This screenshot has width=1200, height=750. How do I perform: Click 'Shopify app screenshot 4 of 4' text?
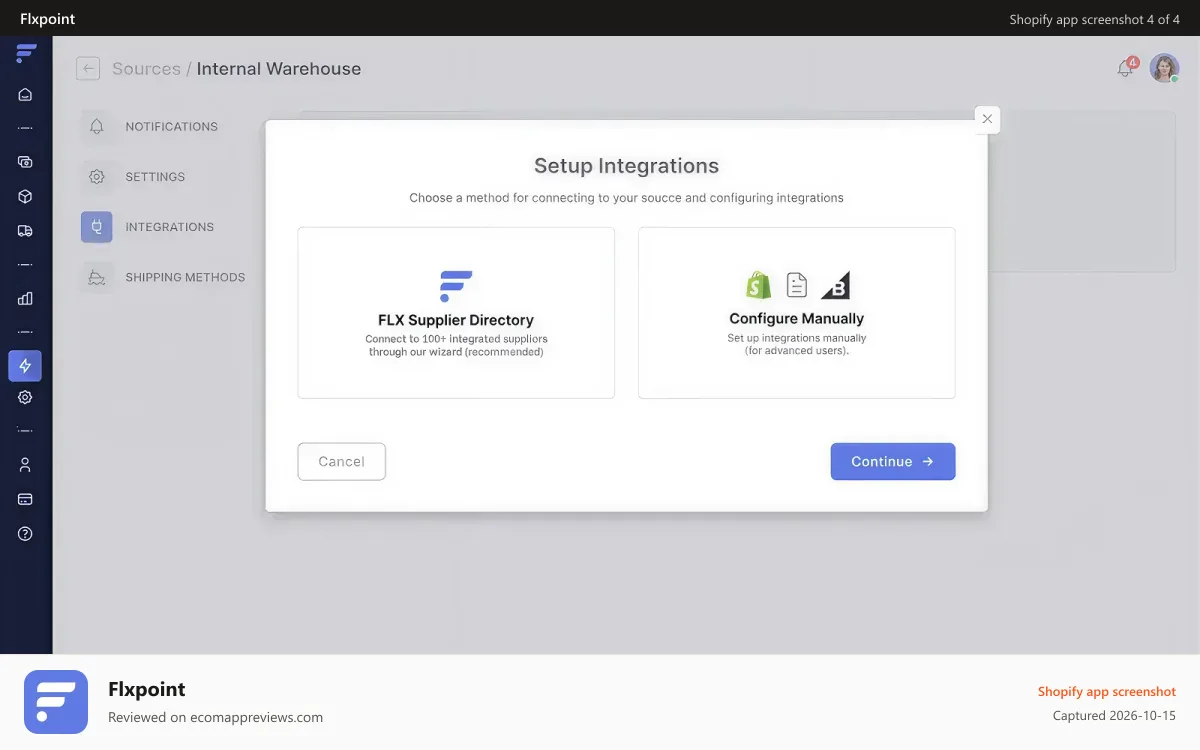click(1095, 19)
